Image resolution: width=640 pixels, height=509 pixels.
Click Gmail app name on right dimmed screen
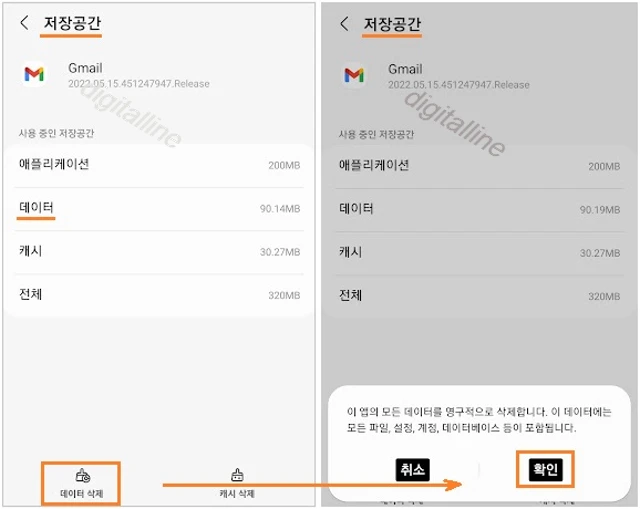click(405, 69)
